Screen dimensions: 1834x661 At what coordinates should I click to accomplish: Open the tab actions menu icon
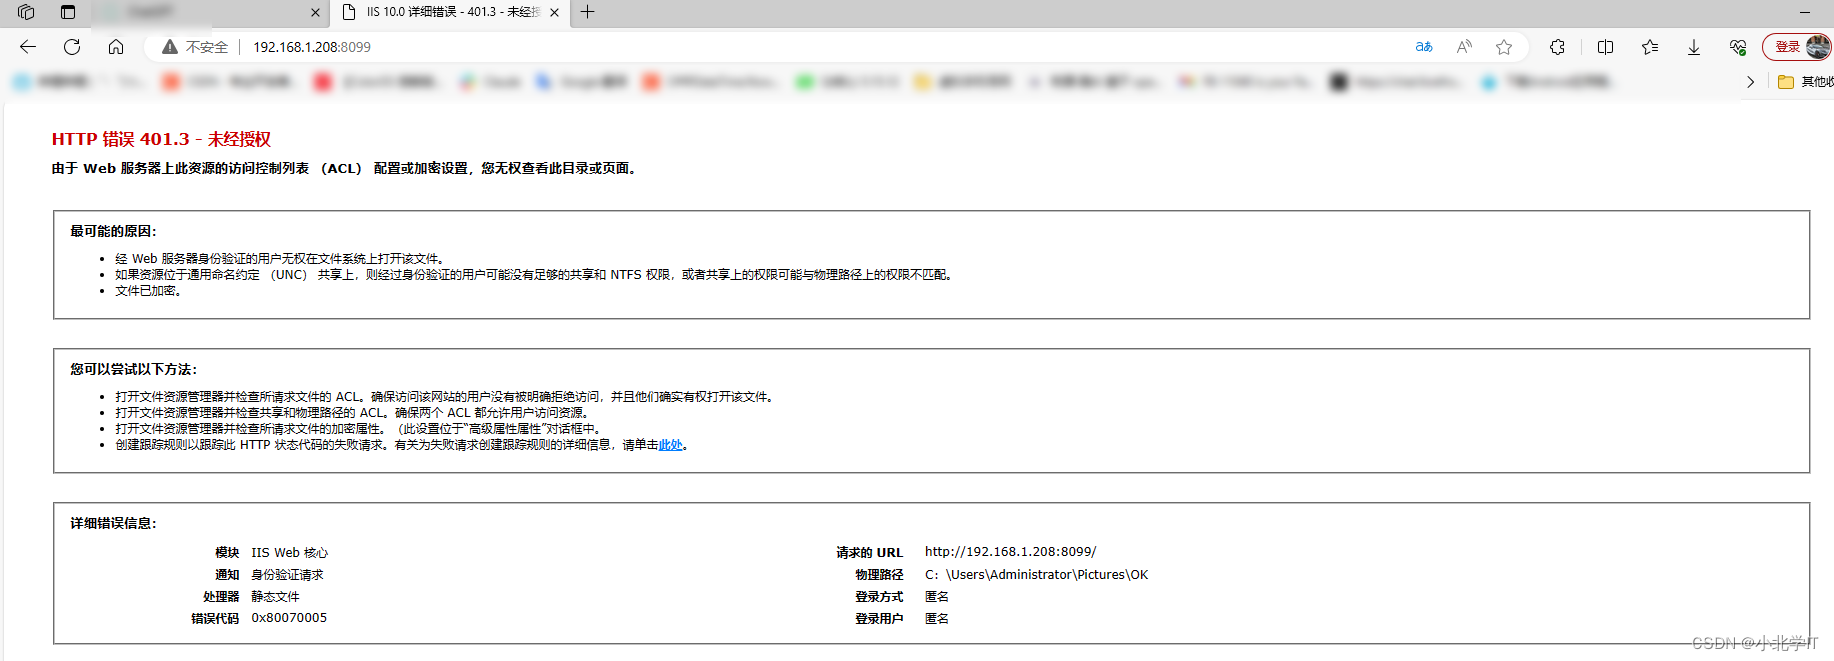(68, 12)
